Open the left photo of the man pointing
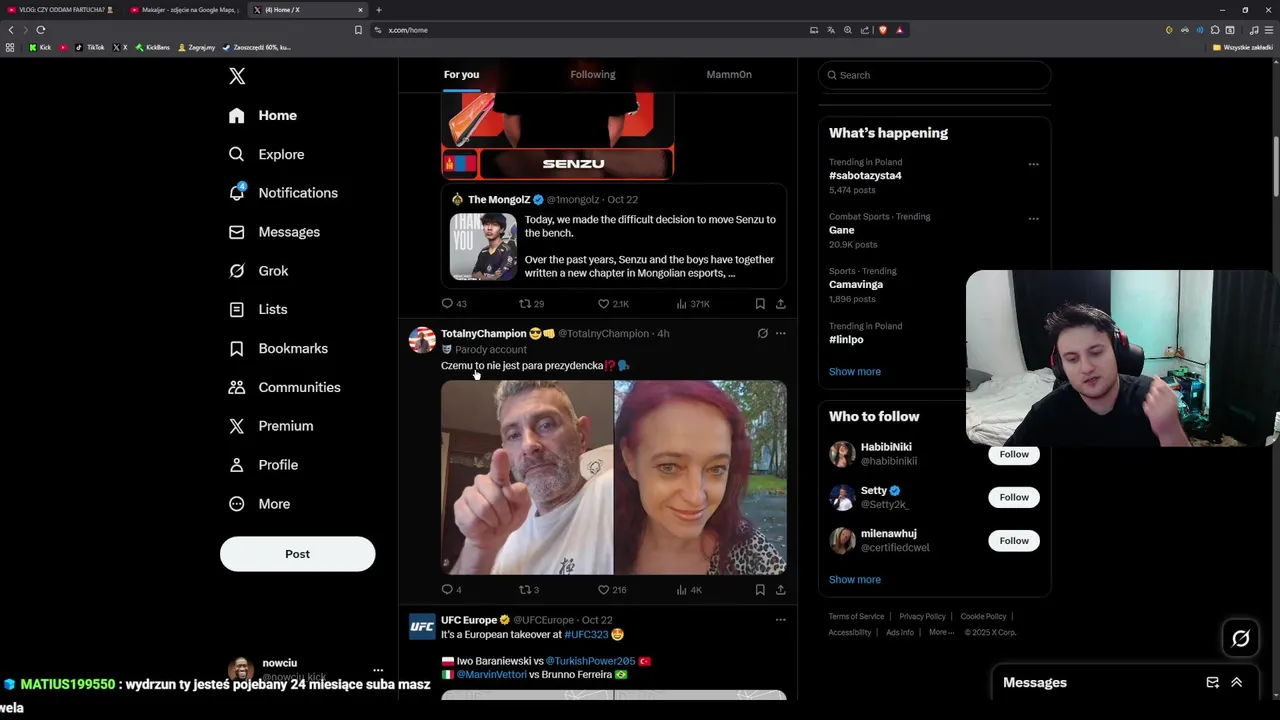 527,477
